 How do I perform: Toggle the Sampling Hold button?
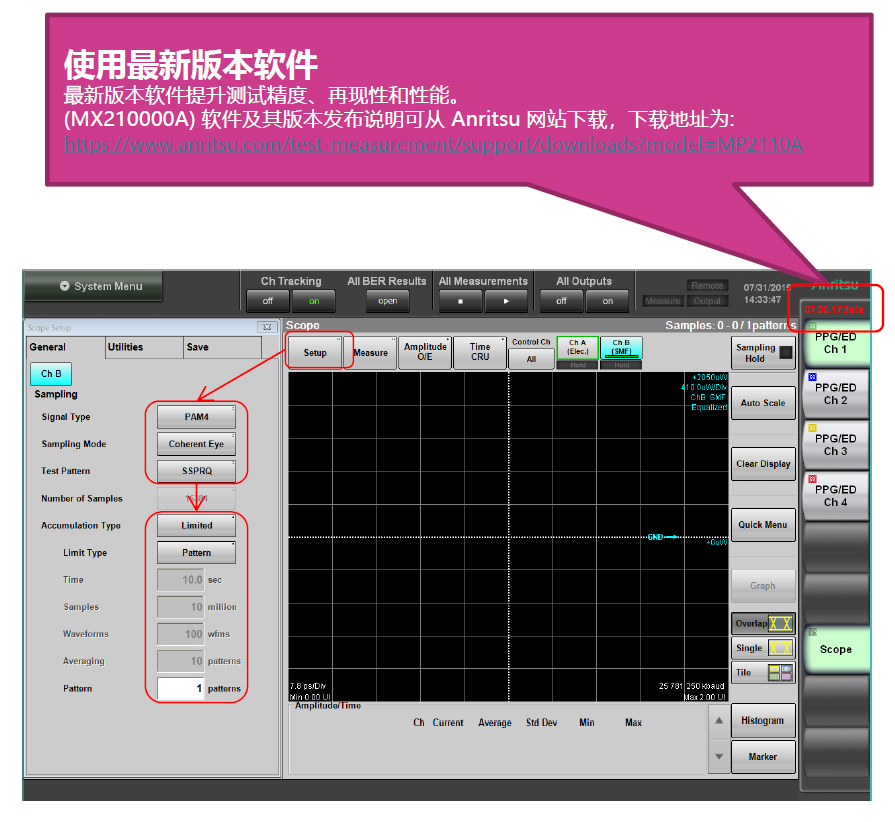pyautogui.click(x=763, y=353)
